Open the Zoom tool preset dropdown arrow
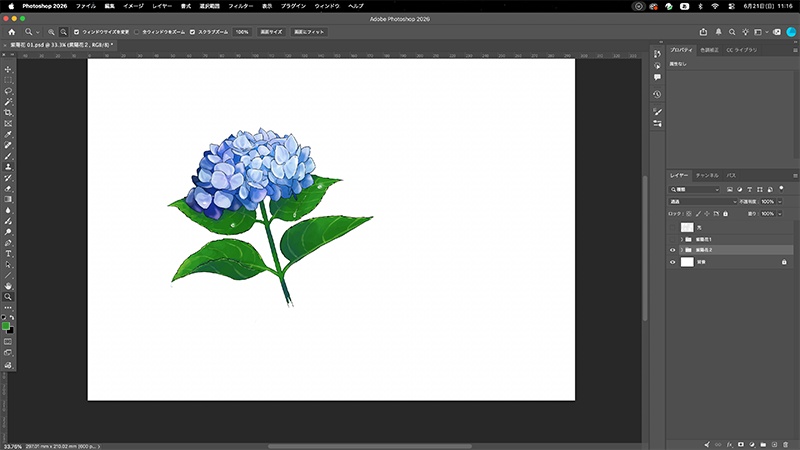 [37, 32]
